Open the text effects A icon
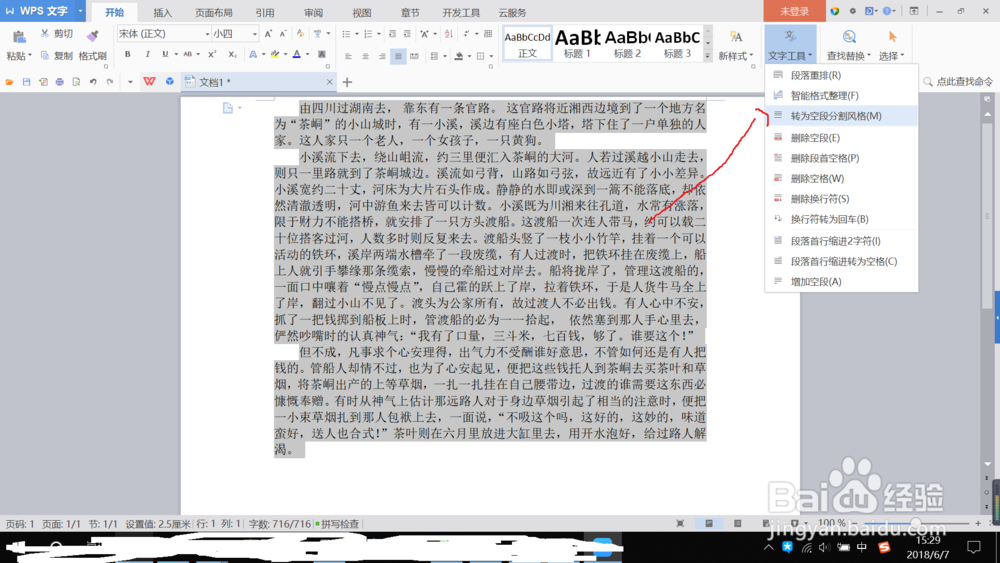The height and width of the screenshot is (563, 1000). (x=253, y=55)
